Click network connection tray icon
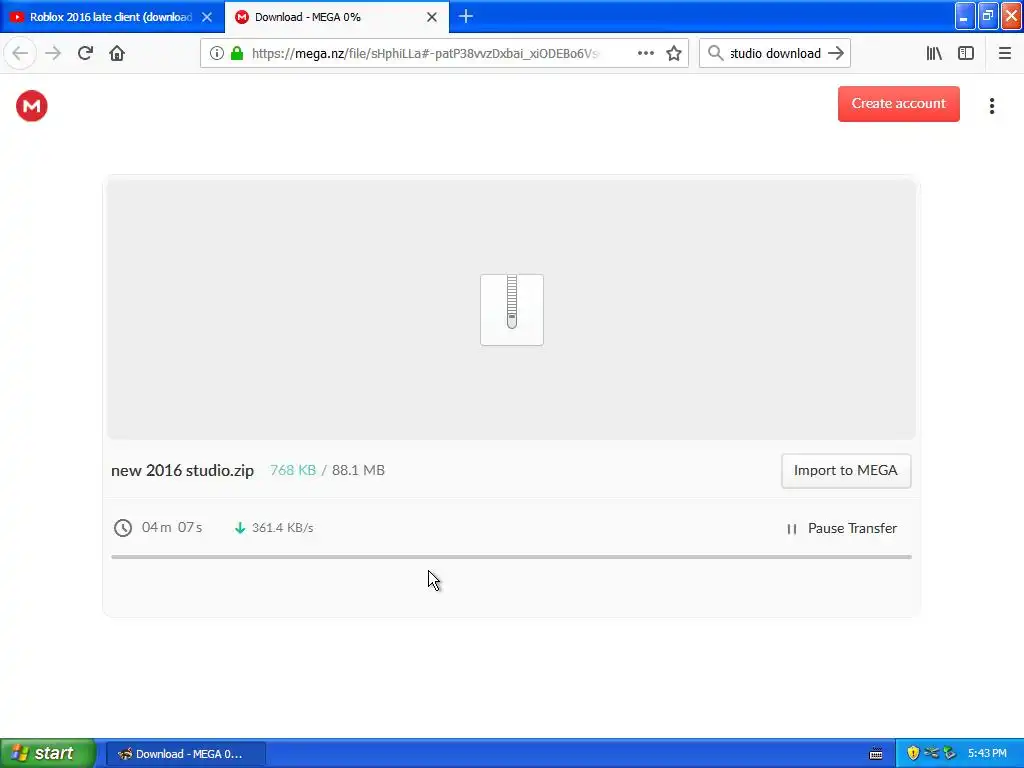Viewport: 1024px width, 768px height. [931, 754]
